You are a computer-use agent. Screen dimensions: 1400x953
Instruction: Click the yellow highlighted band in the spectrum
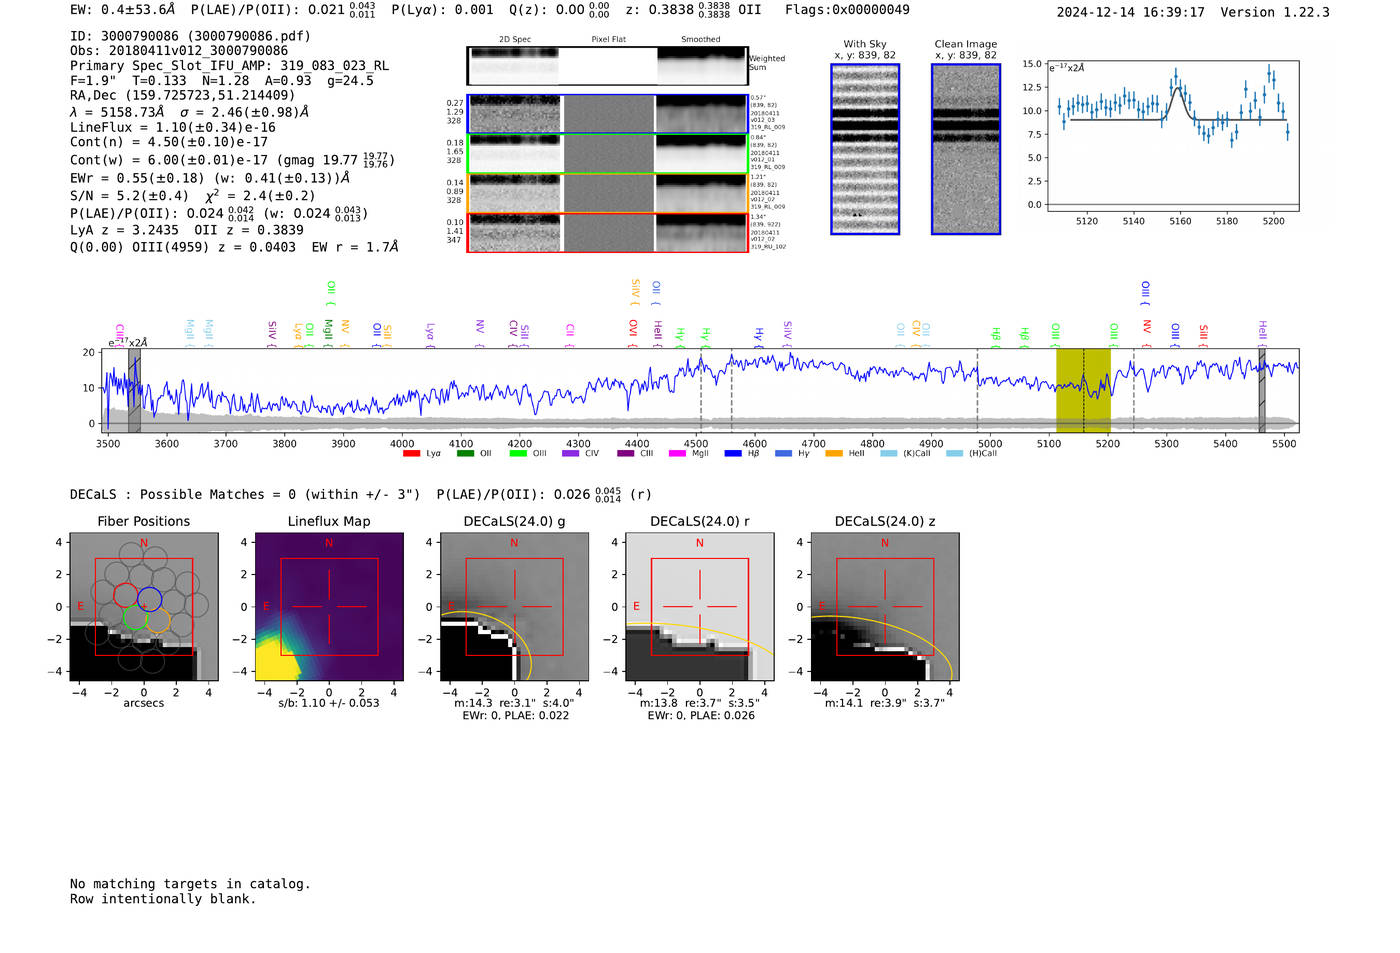(x=1083, y=390)
